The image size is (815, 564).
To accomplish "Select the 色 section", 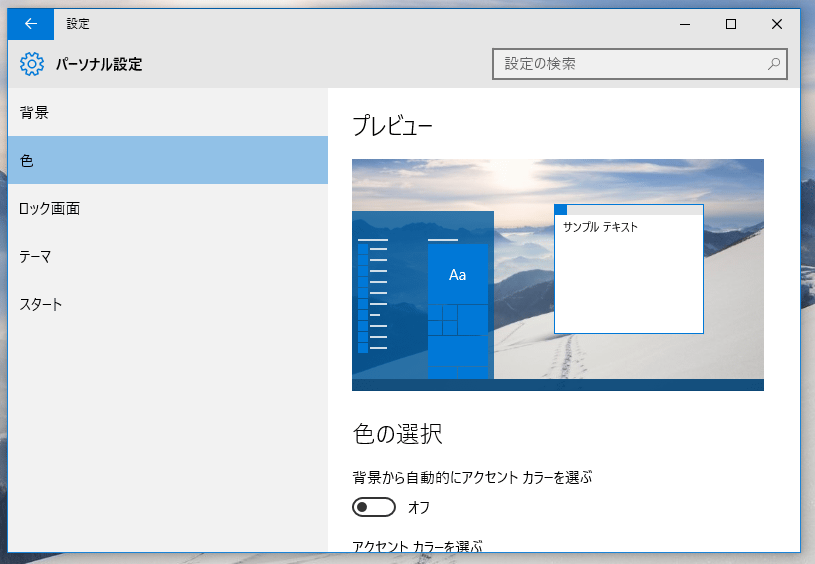I will (168, 160).
